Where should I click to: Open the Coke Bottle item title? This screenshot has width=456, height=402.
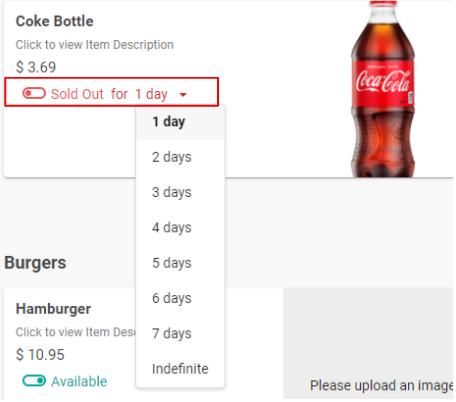tap(55, 21)
